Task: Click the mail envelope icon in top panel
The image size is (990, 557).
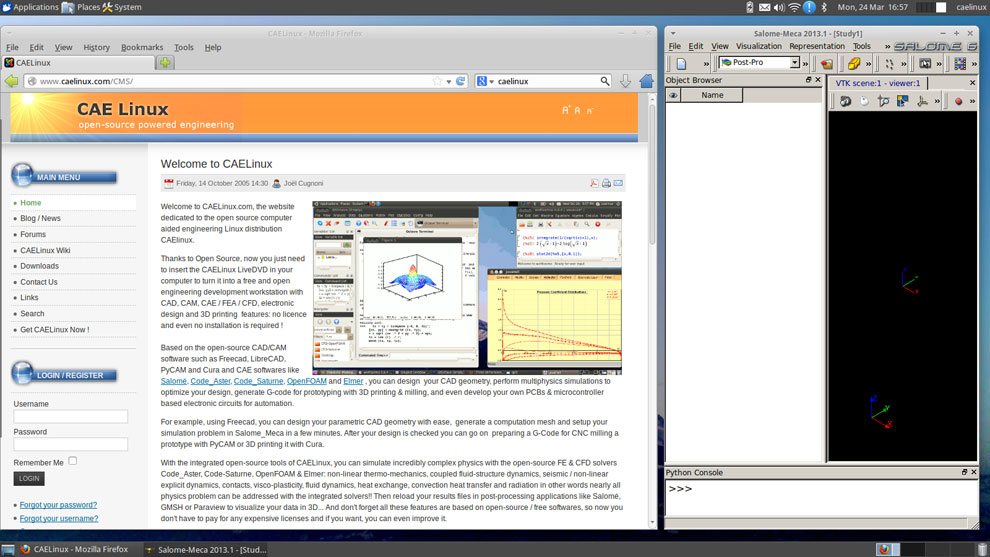Action: pyautogui.click(x=764, y=7)
